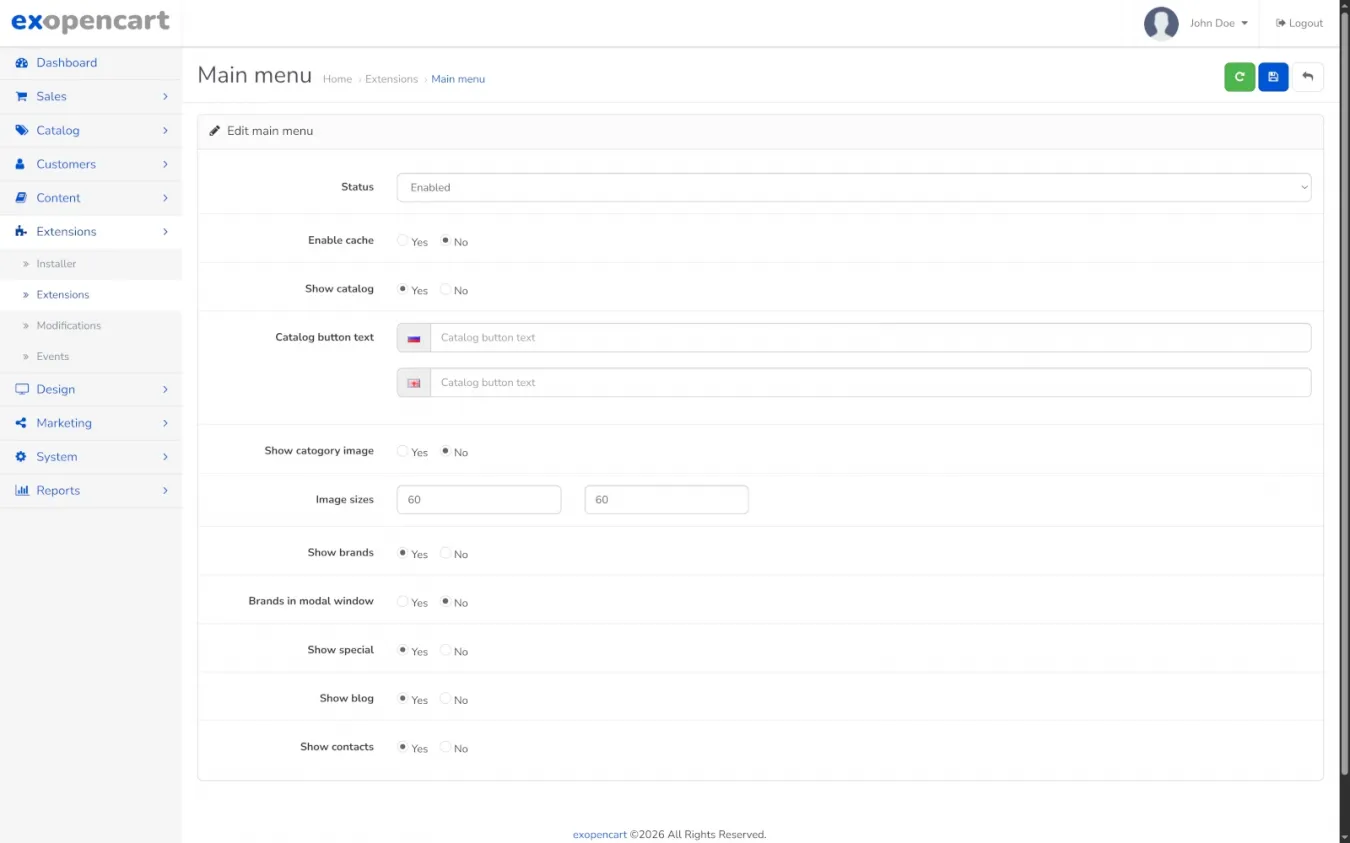Screen dimensions: 1350x843
Task: Go to the Extensions breadcrumb link
Action: [x=391, y=79]
